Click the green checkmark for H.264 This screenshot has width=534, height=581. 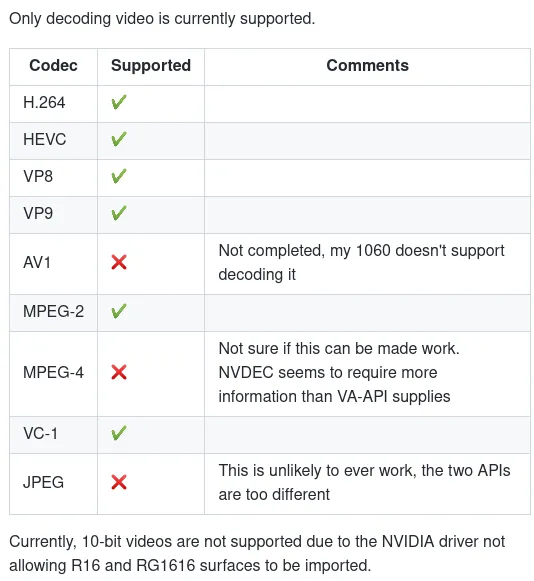(x=119, y=103)
